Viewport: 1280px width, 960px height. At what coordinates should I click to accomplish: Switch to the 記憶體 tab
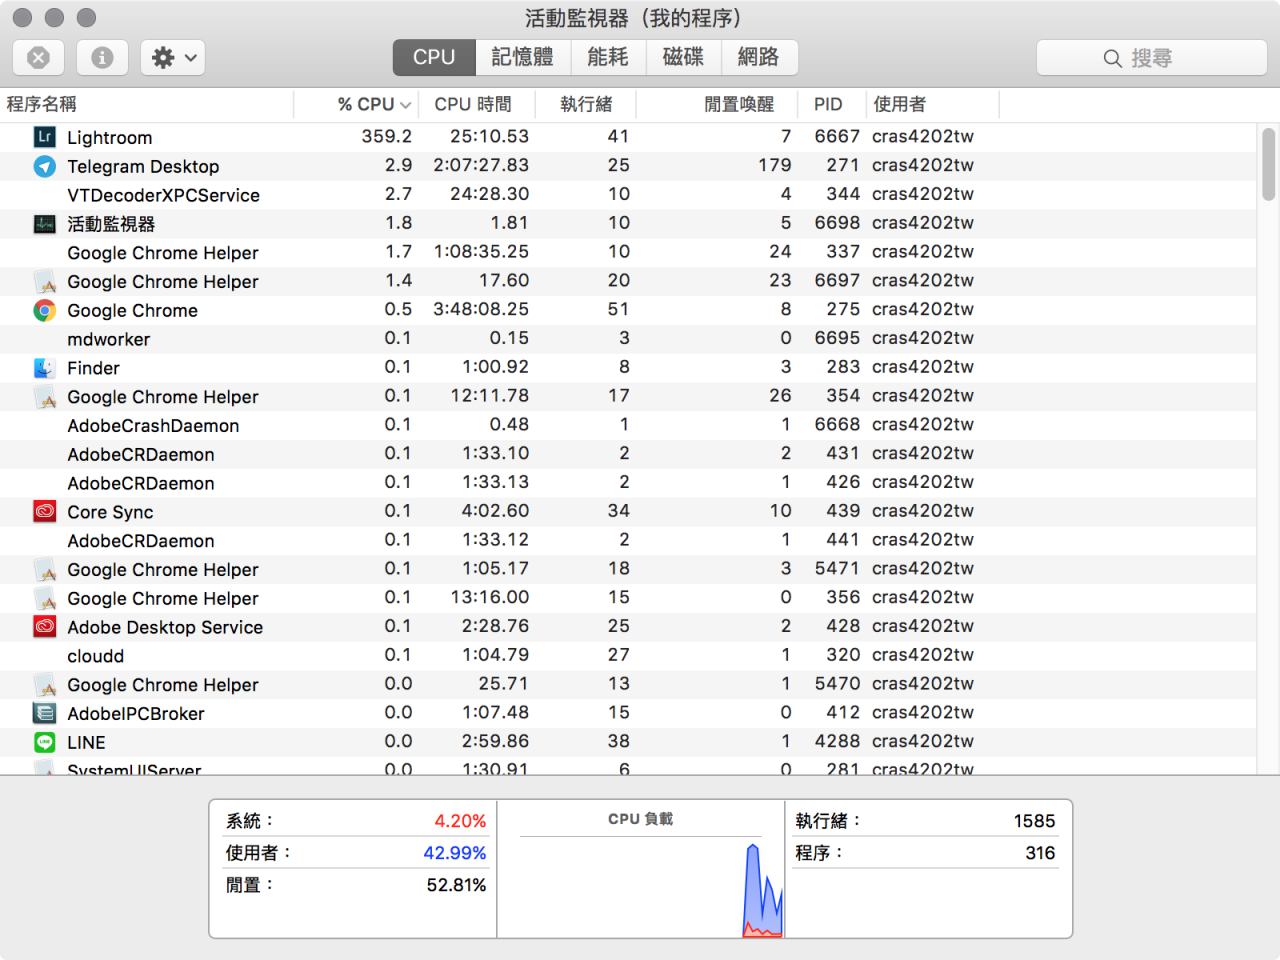click(x=522, y=57)
